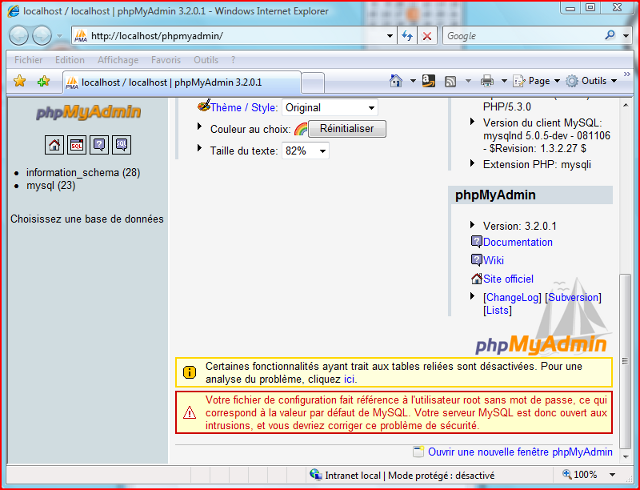Click the RSS feeds toolbar icon
This screenshot has height=490, width=640.
pyautogui.click(x=450, y=81)
